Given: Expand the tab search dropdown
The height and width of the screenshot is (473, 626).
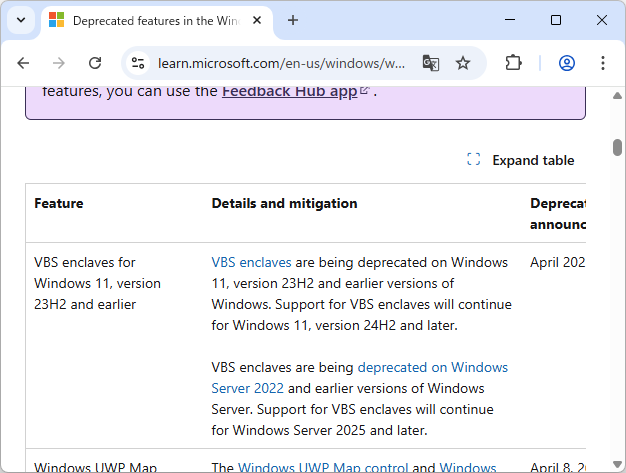Looking at the screenshot, I should (x=21, y=20).
